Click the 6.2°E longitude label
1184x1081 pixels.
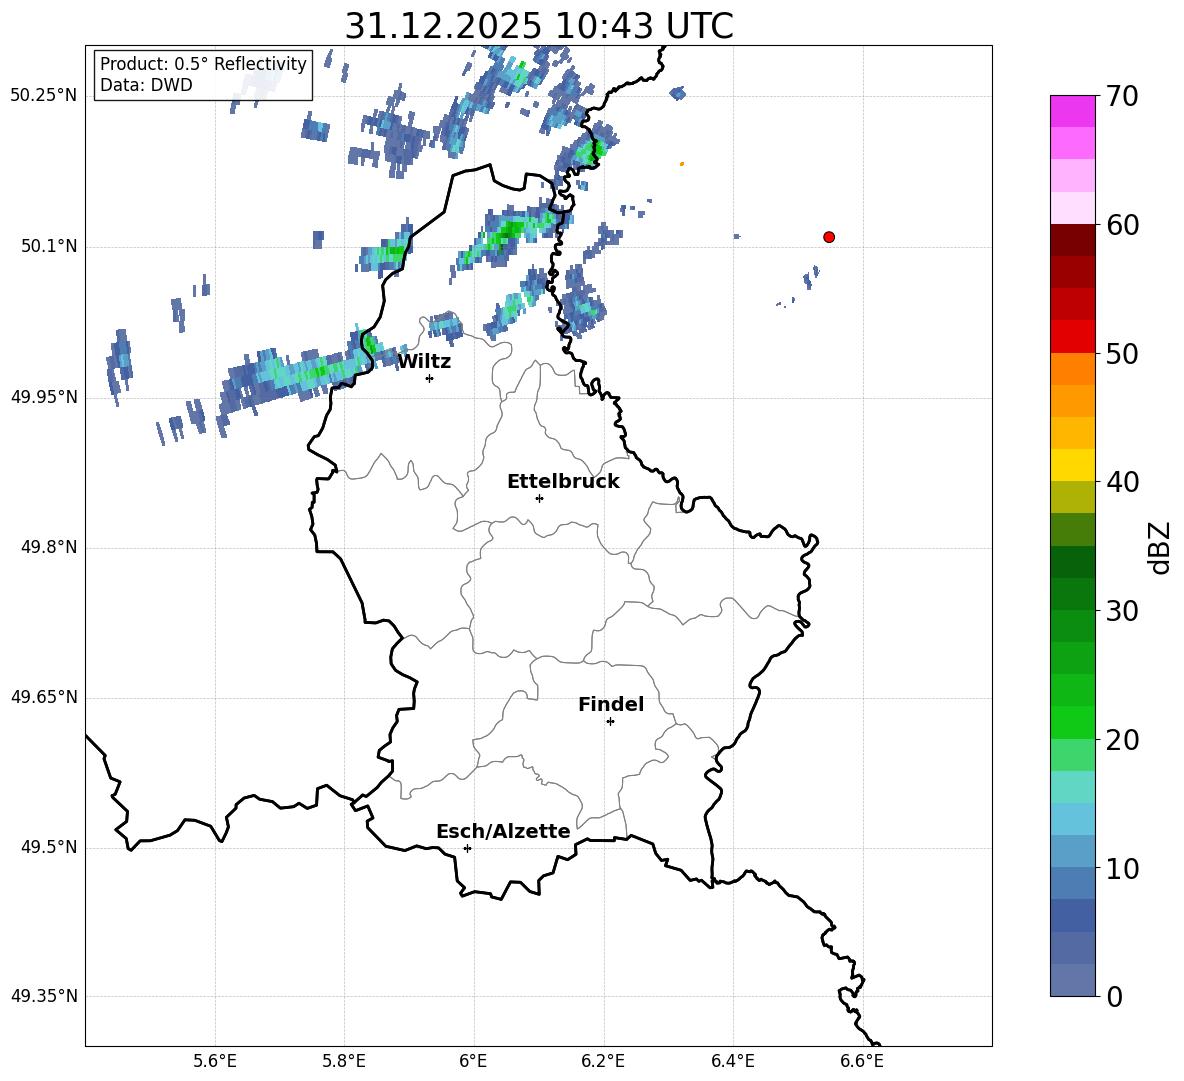point(603,1061)
